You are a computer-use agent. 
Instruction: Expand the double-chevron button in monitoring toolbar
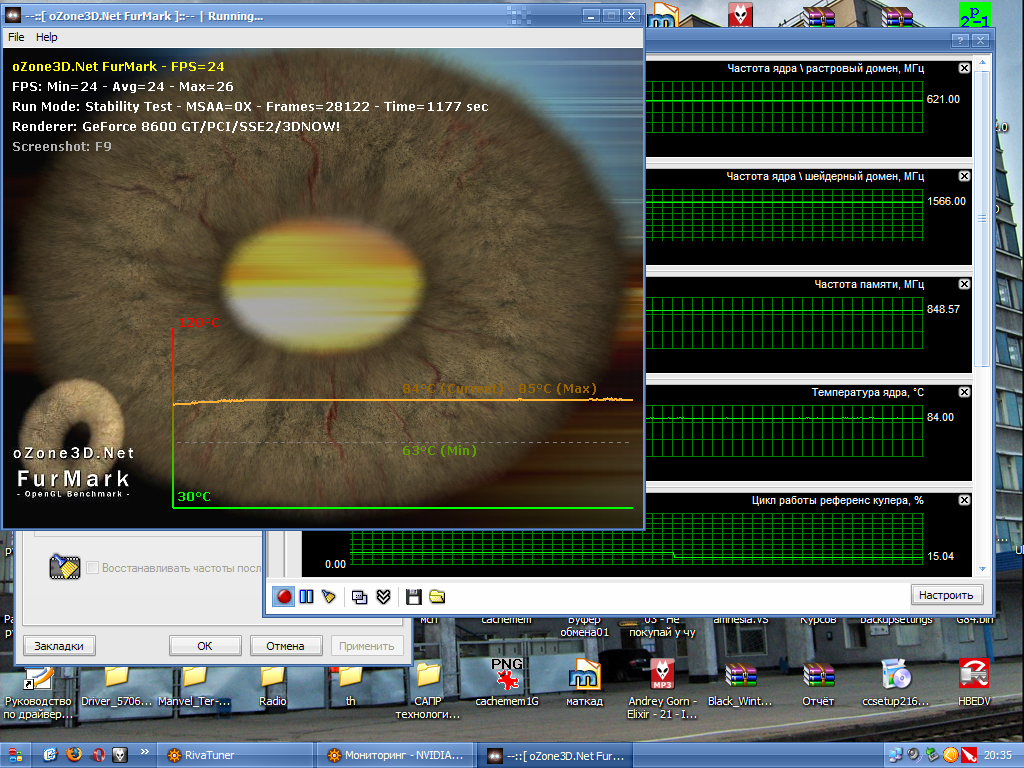pyautogui.click(x=383, y=596)
